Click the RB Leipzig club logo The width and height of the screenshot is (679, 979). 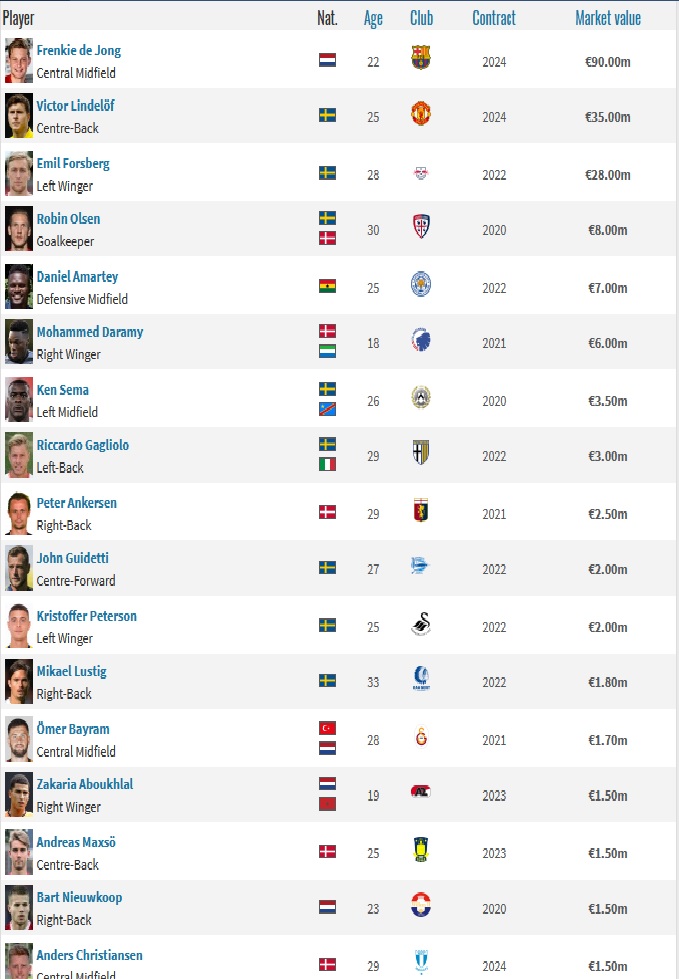421,173
